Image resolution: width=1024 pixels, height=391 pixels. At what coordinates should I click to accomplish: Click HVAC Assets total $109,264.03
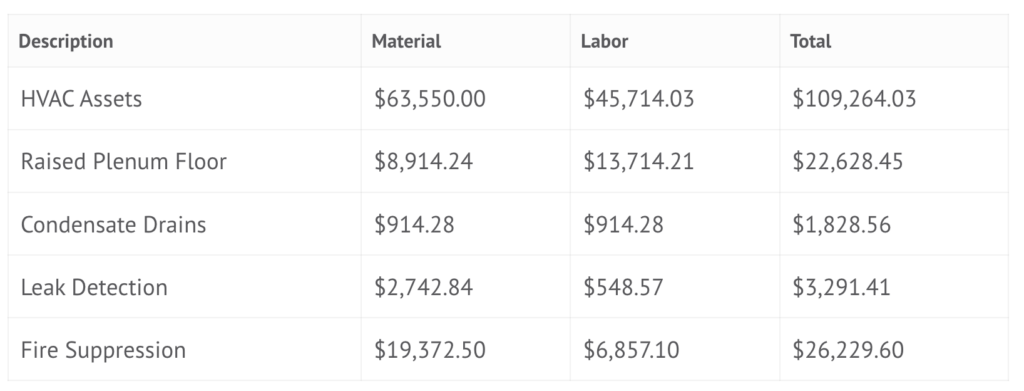854,99
